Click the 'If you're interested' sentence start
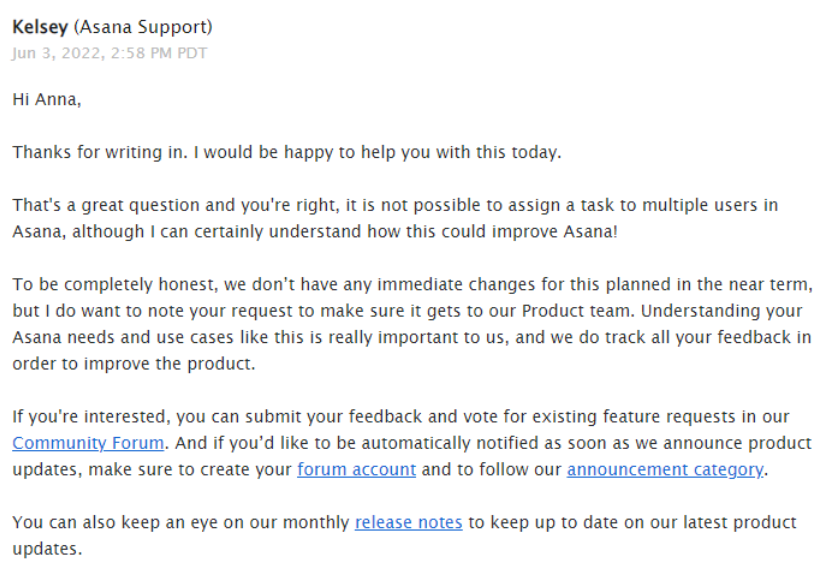Screen dimensions: 824x562 [x=90, y=417]
